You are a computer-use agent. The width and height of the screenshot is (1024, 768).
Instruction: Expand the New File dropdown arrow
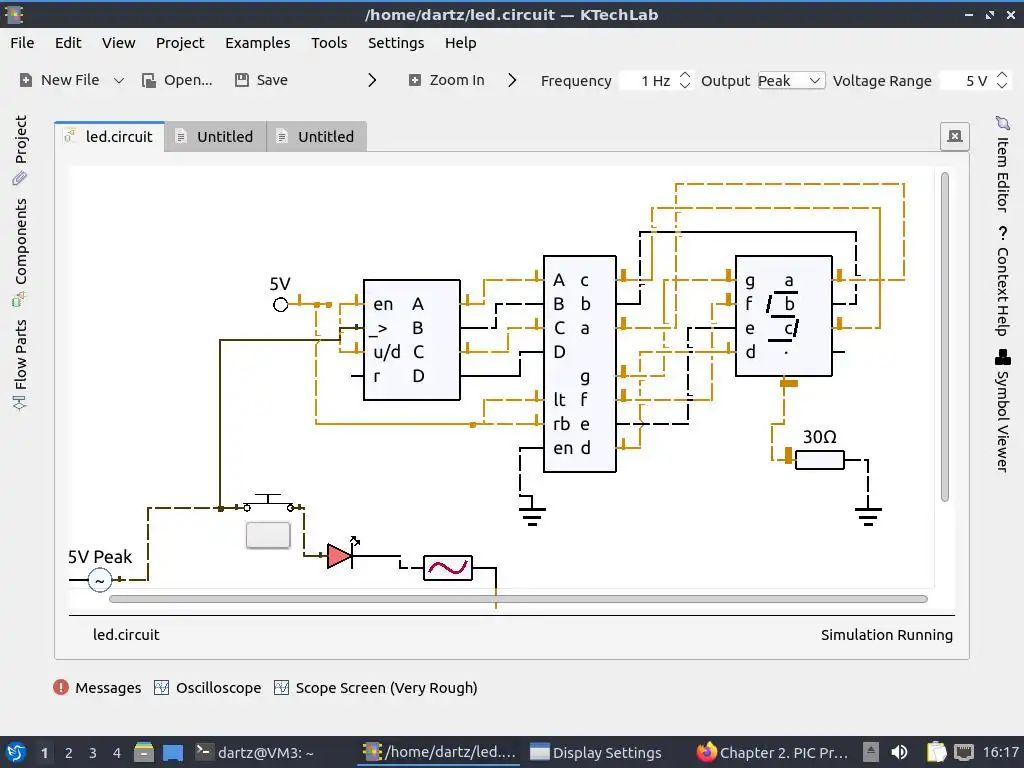[119, 80]
